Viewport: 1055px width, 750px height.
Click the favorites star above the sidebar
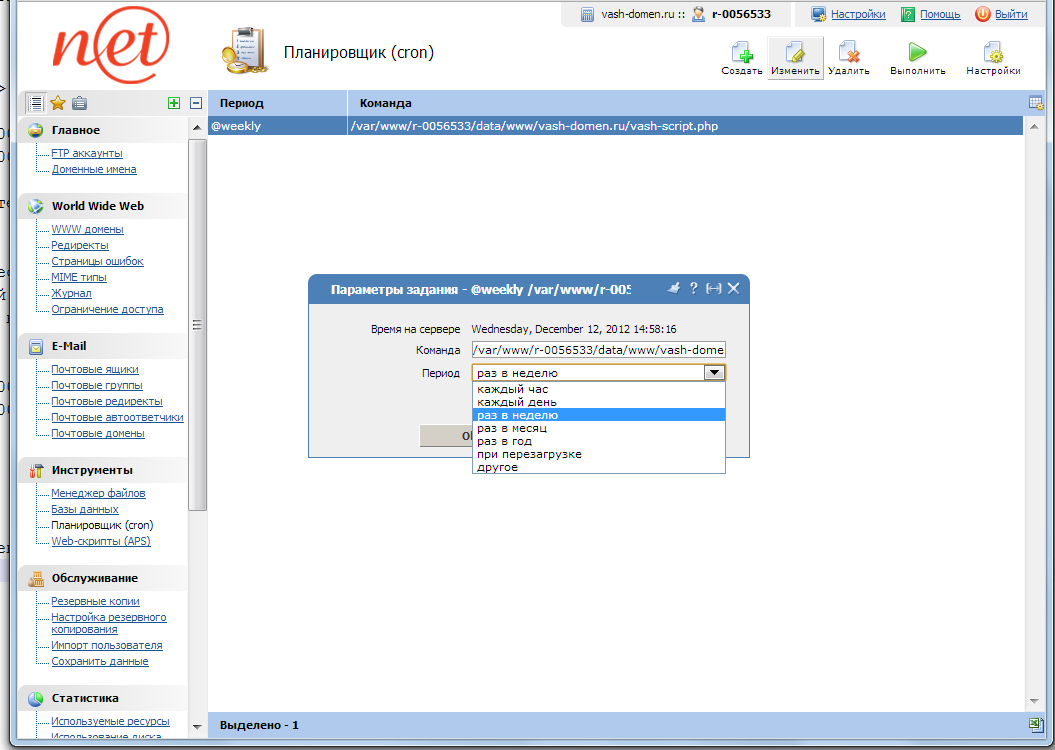57,102
